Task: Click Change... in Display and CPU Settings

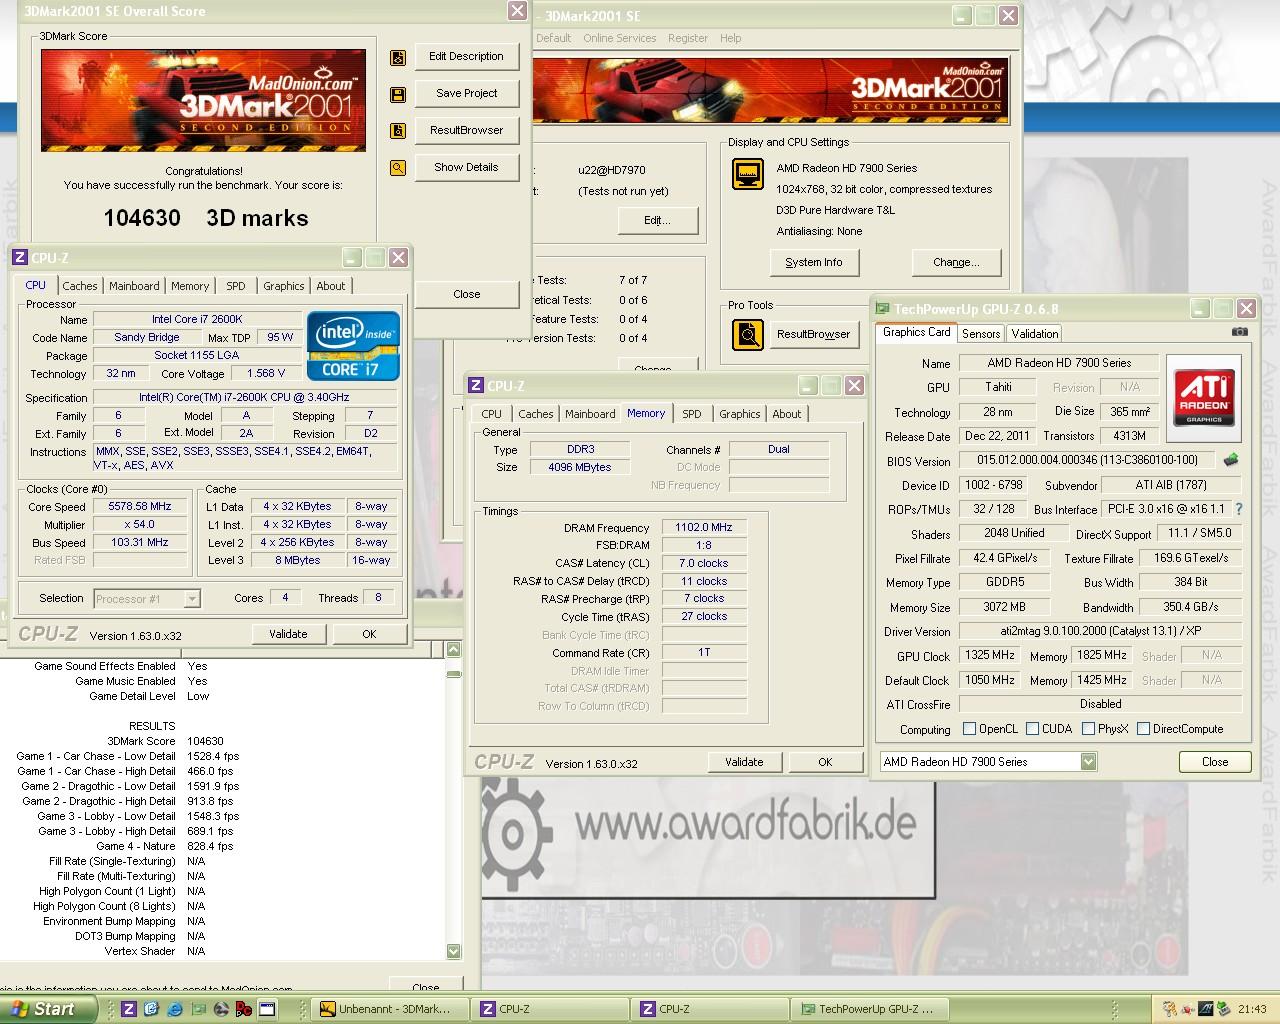Action: click(956, 263)
